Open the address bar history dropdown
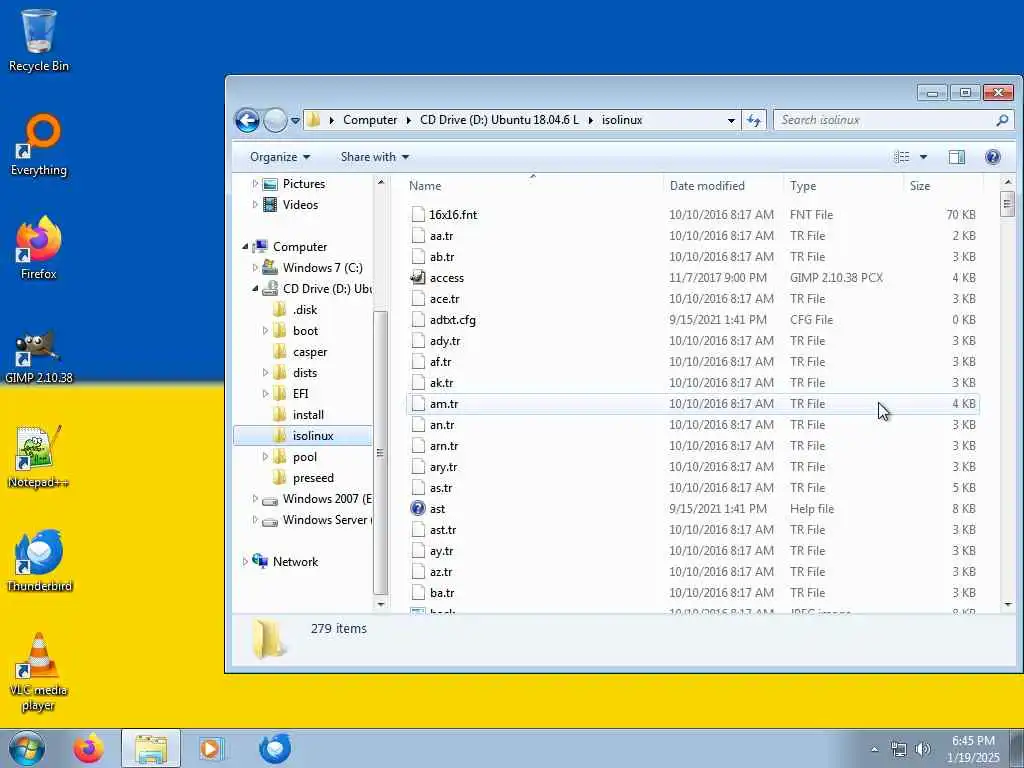The height and width of the screenshot is (768, 1024). [731, 121]
